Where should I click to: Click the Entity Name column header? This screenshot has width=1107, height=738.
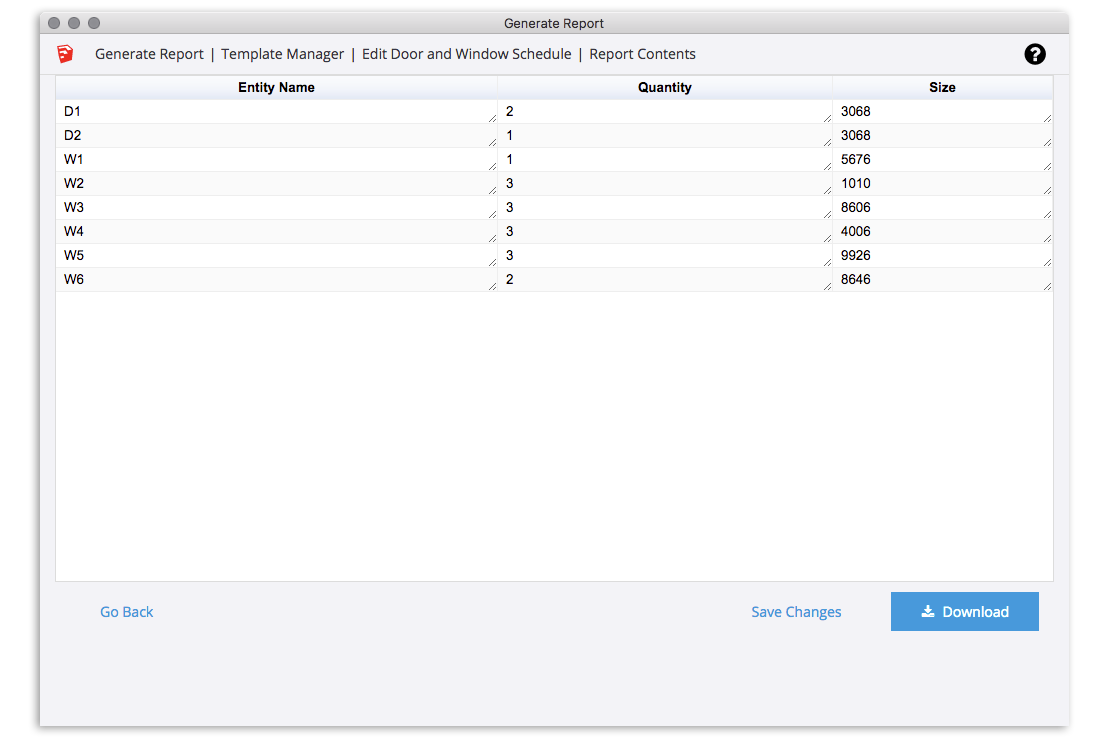[x=276, y=88]
